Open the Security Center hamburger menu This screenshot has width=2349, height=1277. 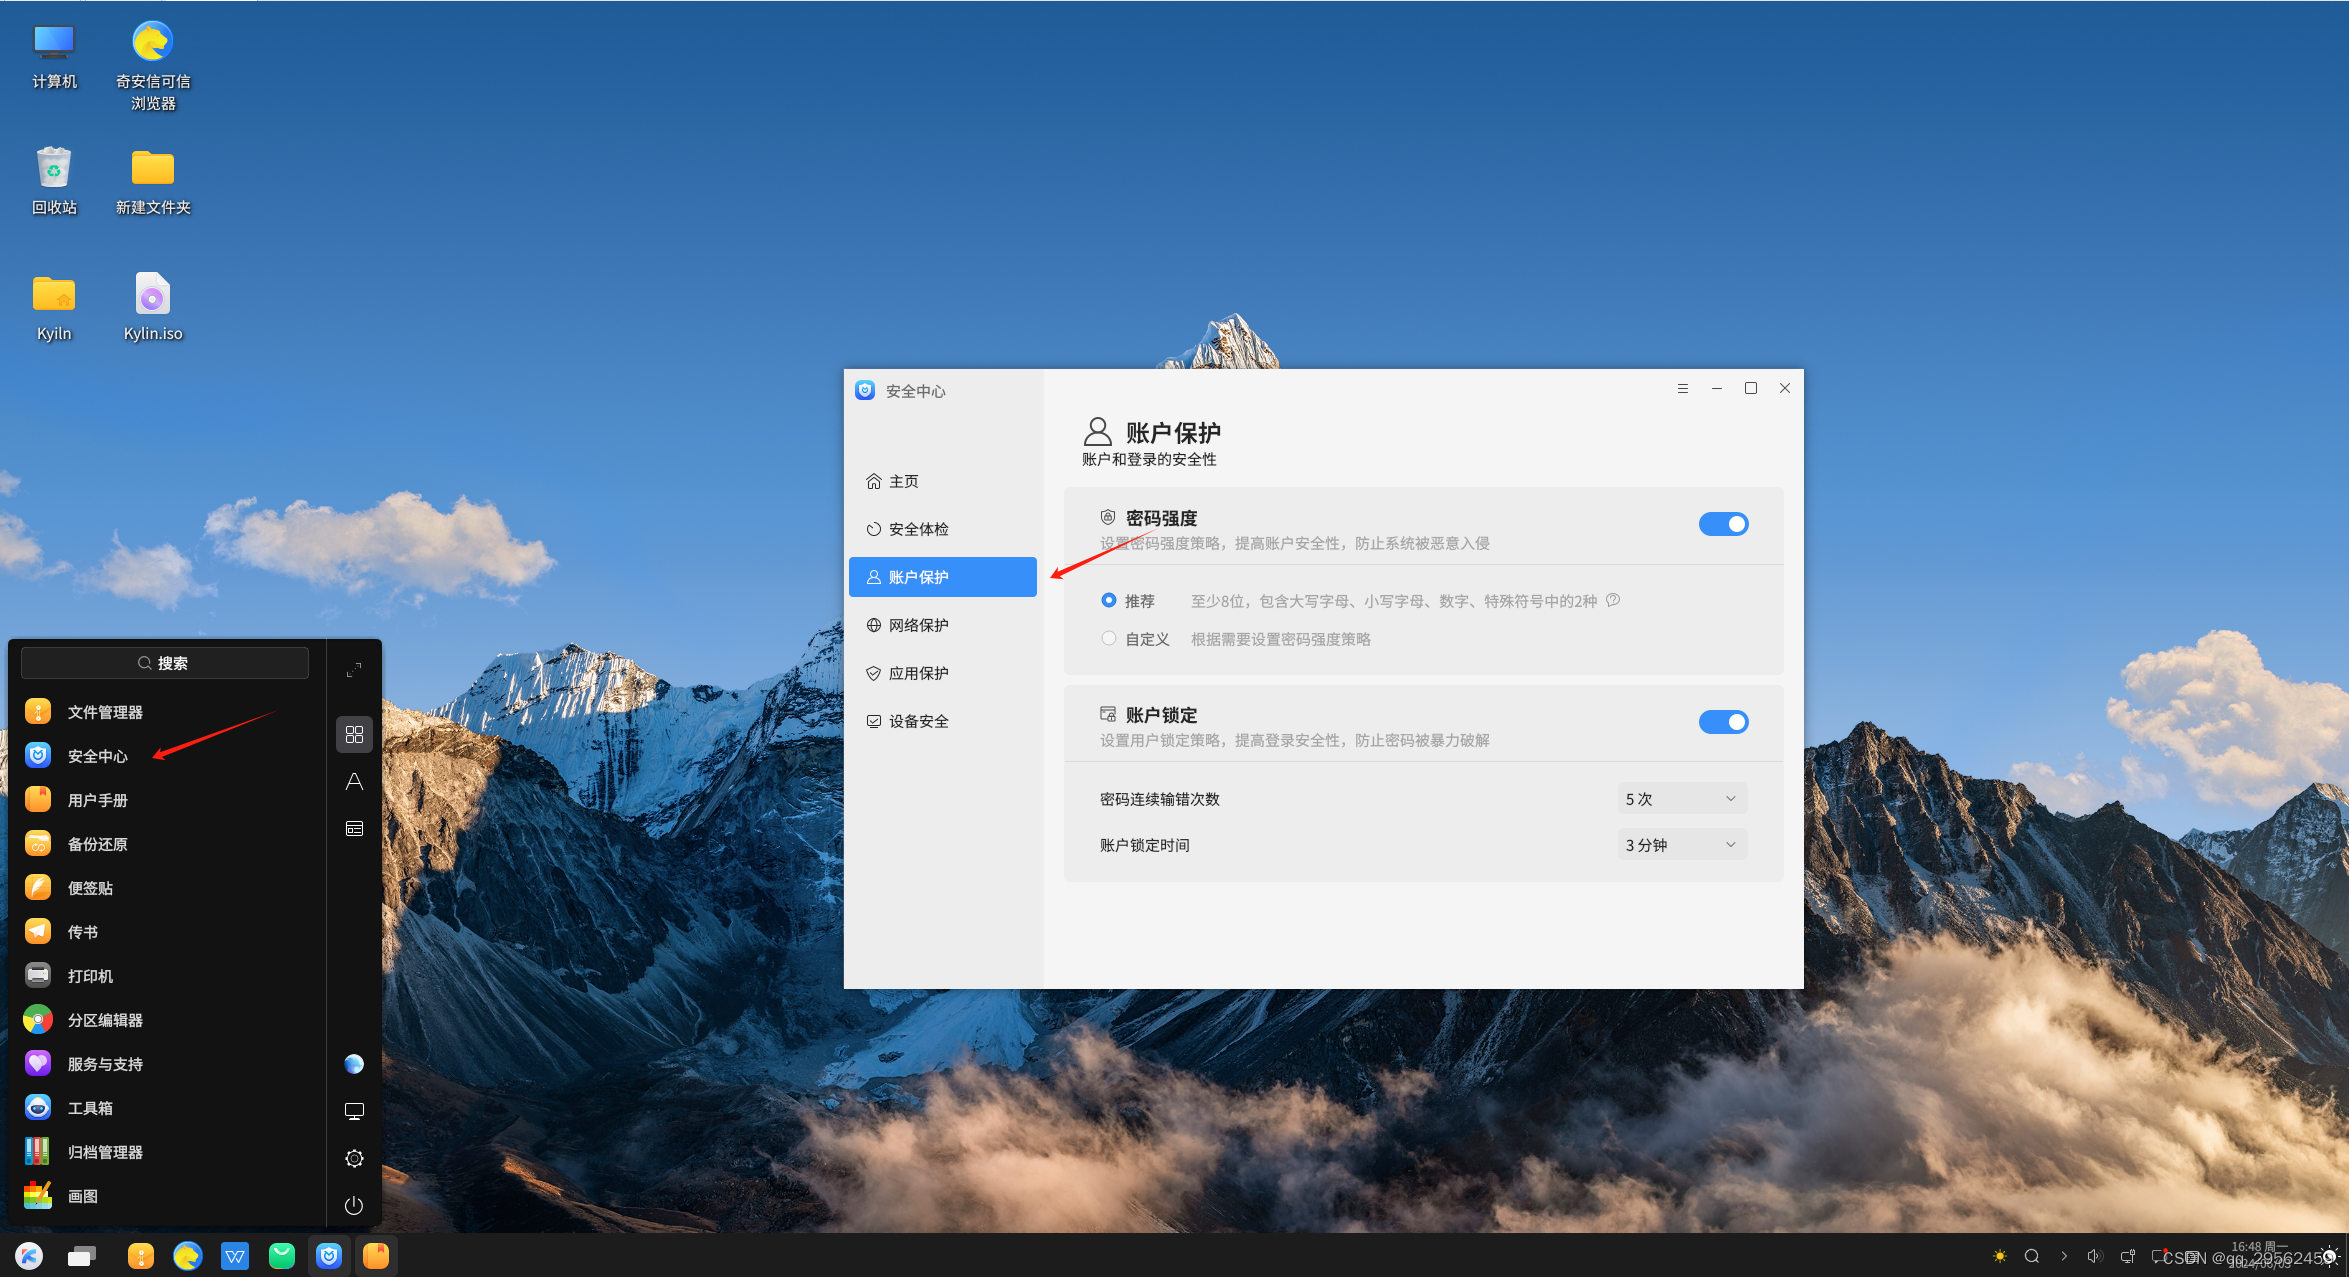[1683, 388]
